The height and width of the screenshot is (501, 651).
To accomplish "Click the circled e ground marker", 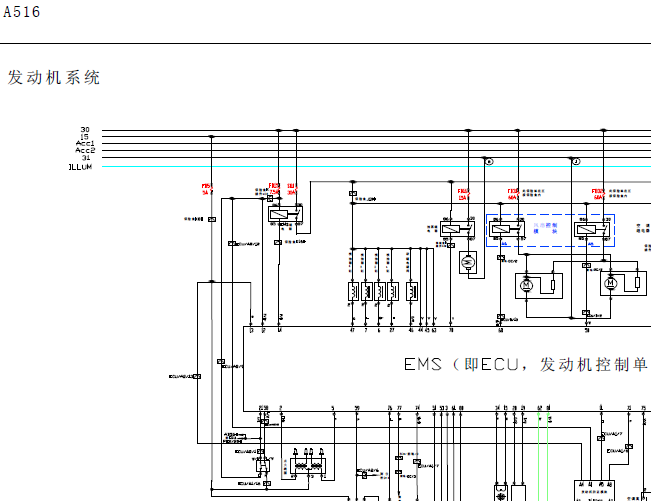I will point(489,161).
